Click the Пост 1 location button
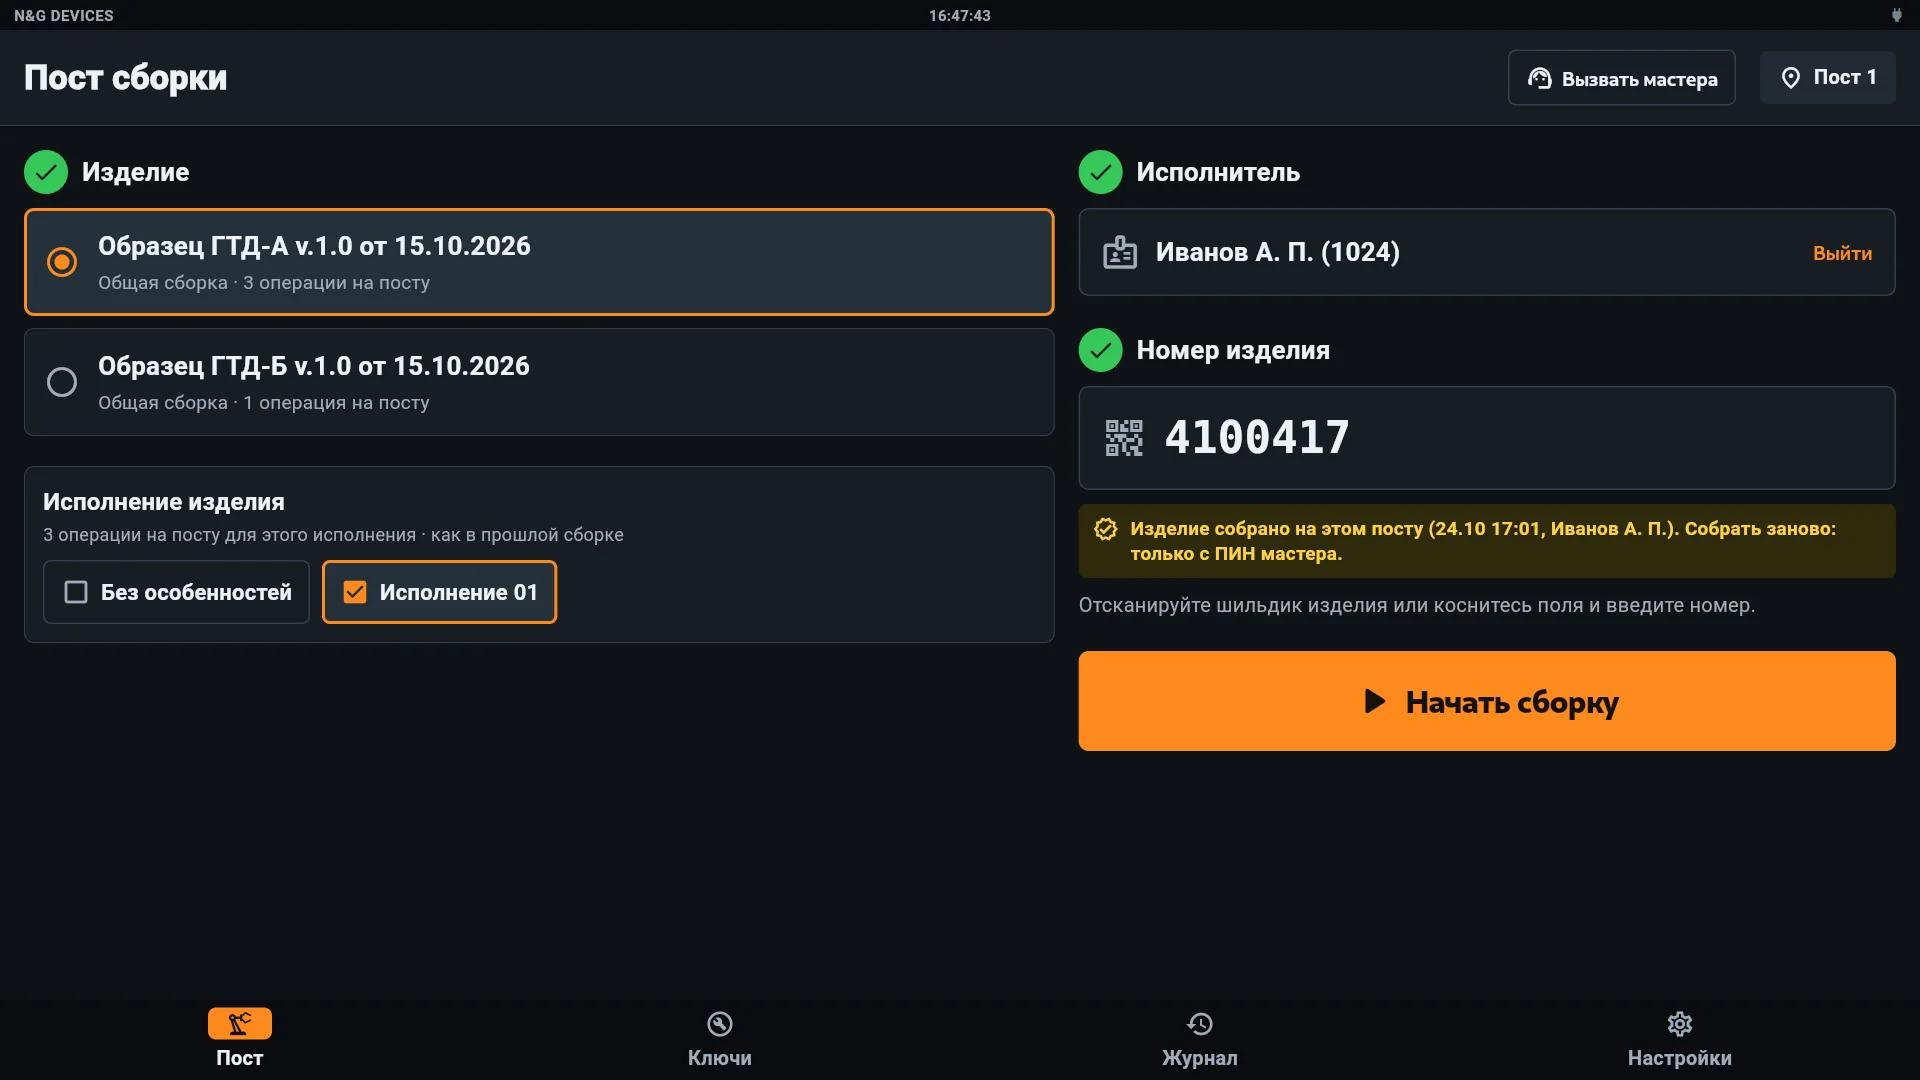Screen dimensions: 1920x1080 (x=1828, y=78)
